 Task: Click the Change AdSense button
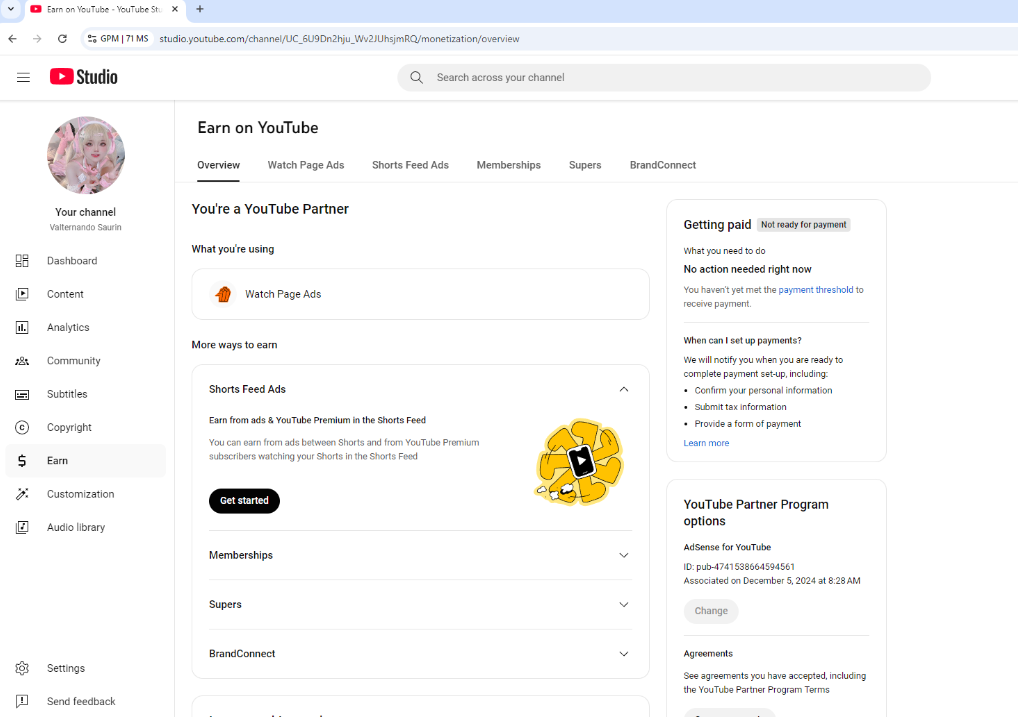pyautogui.click(x=711, y=610)
